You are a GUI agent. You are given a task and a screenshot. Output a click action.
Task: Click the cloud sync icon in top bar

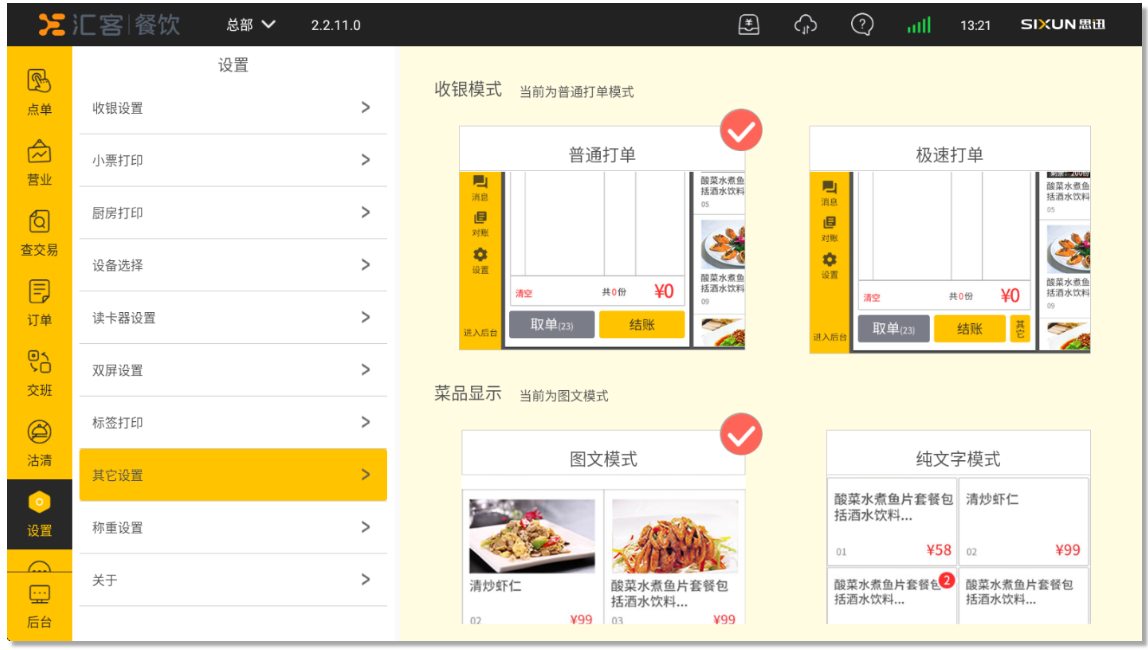tap(805, 25)
